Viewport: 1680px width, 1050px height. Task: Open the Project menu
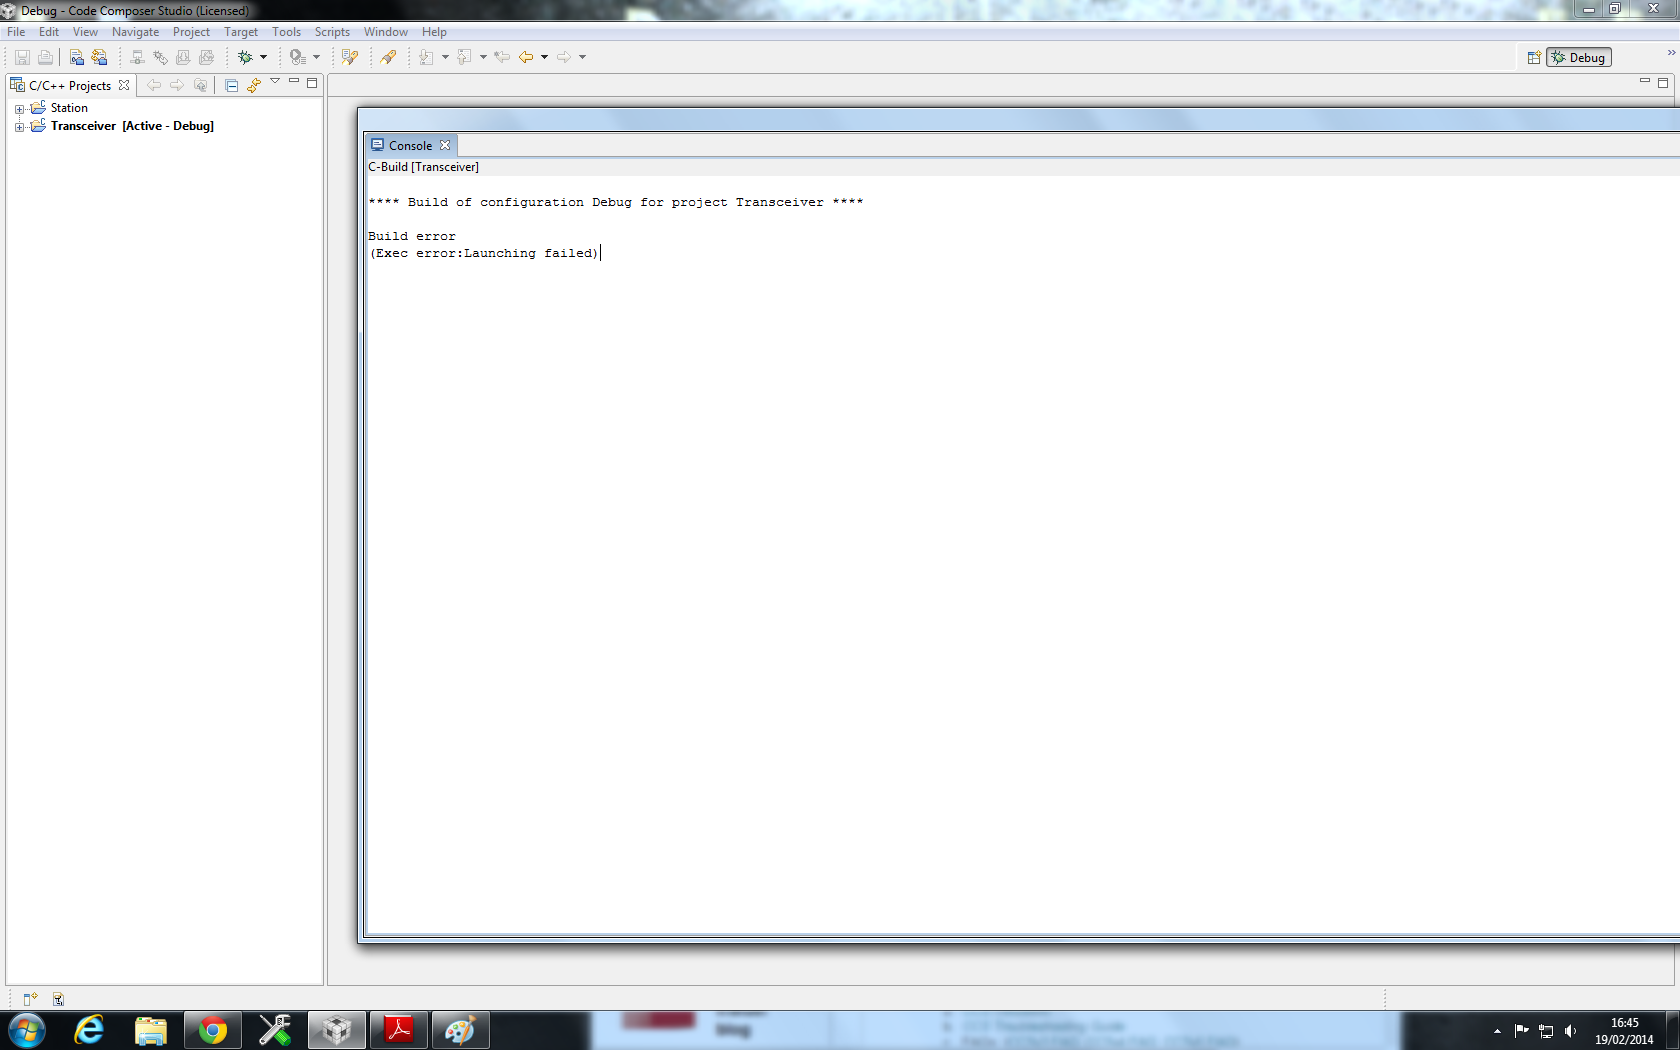191,32
